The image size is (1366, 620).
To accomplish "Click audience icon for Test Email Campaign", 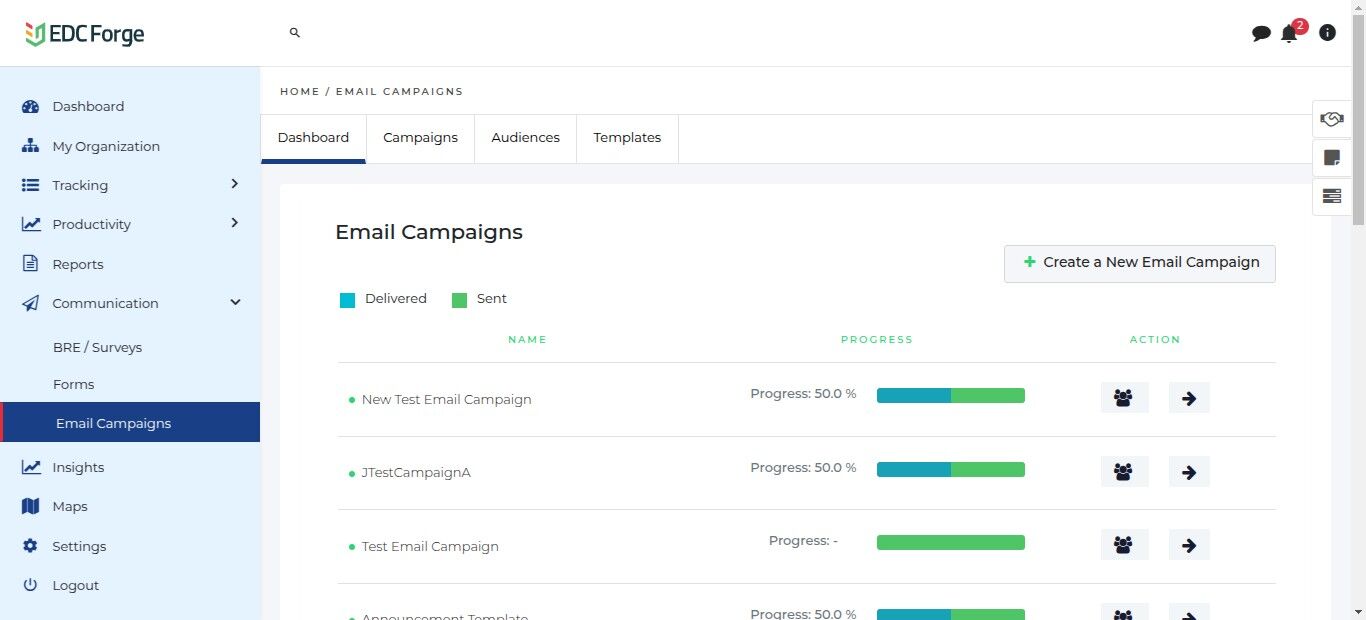I will pyautogui.click(x=1124, y=545).
